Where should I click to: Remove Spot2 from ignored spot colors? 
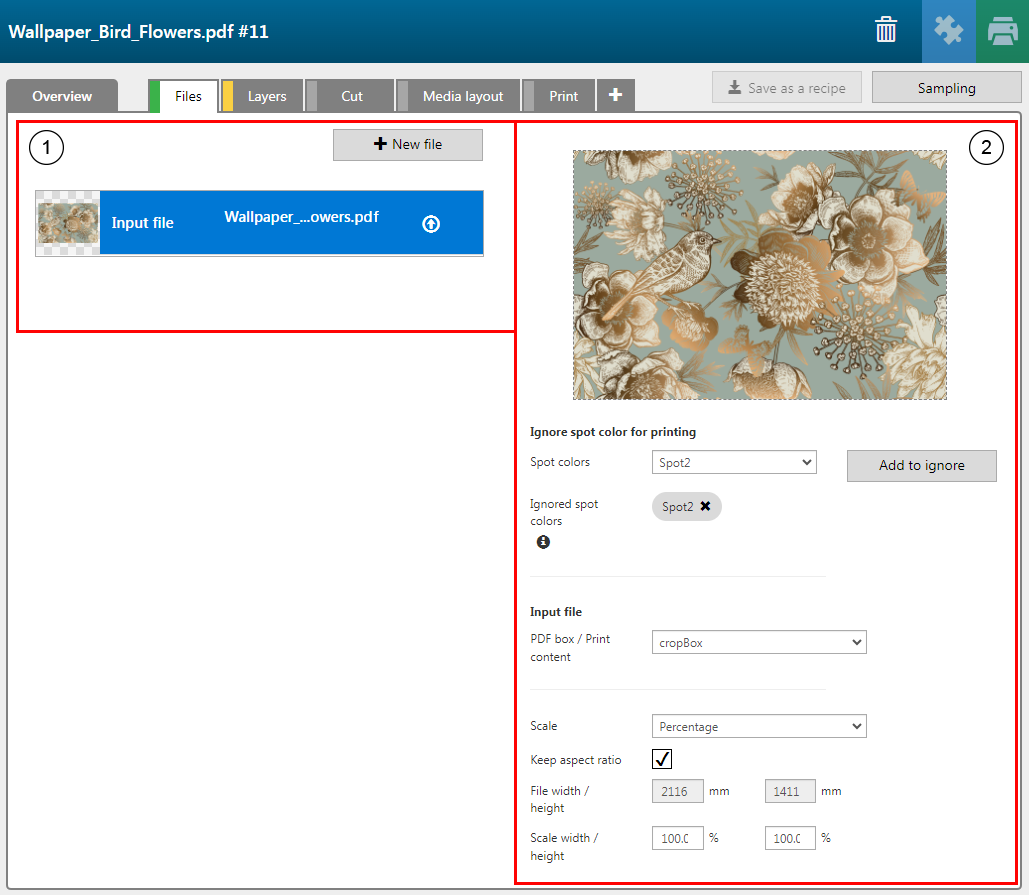click(x=706, y=507)
